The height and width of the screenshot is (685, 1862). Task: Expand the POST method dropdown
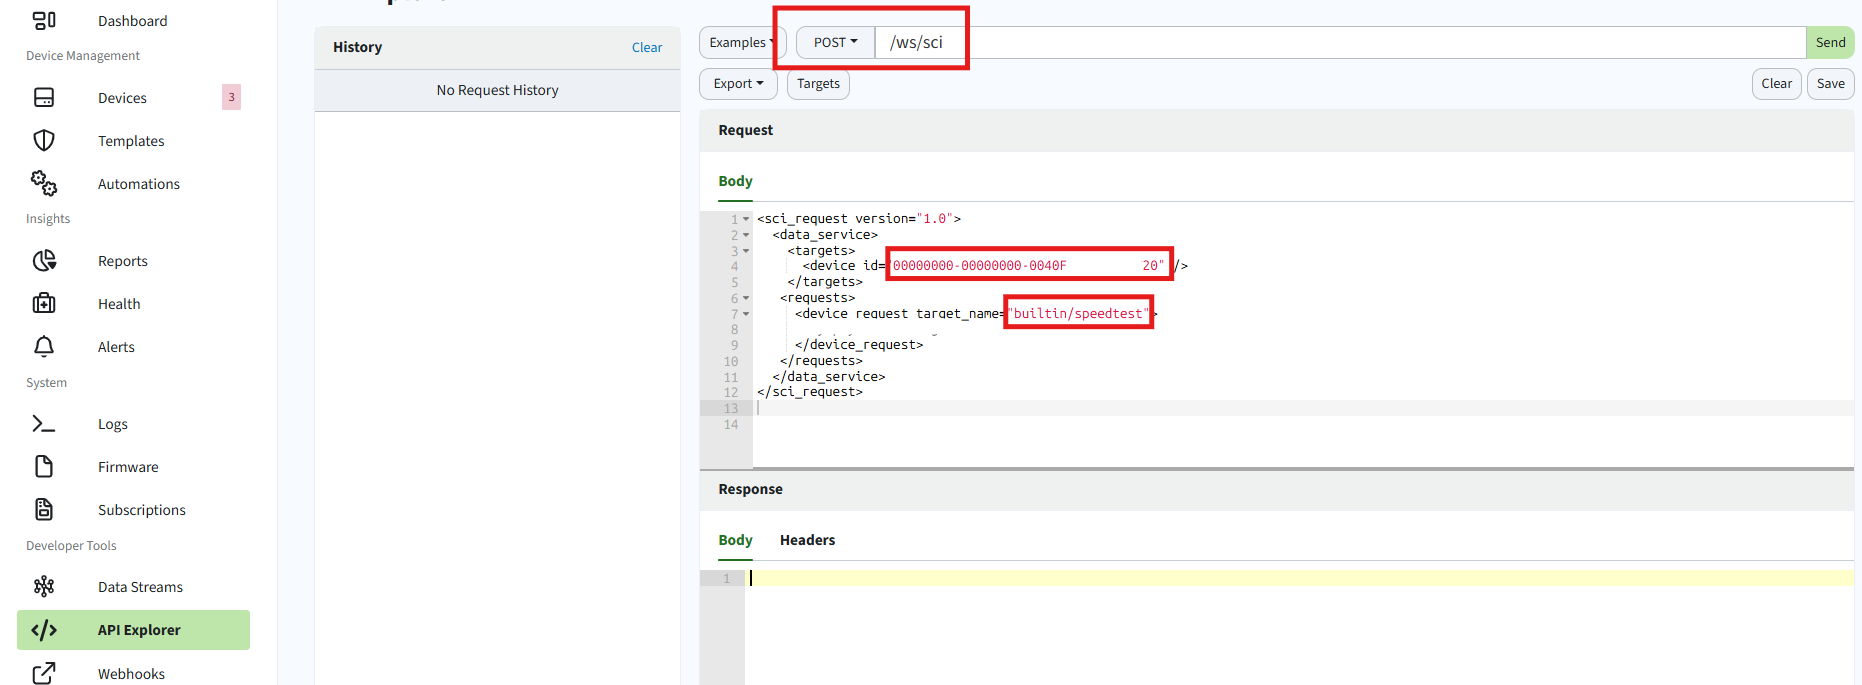pyautogui.click(x=835, y=43)
